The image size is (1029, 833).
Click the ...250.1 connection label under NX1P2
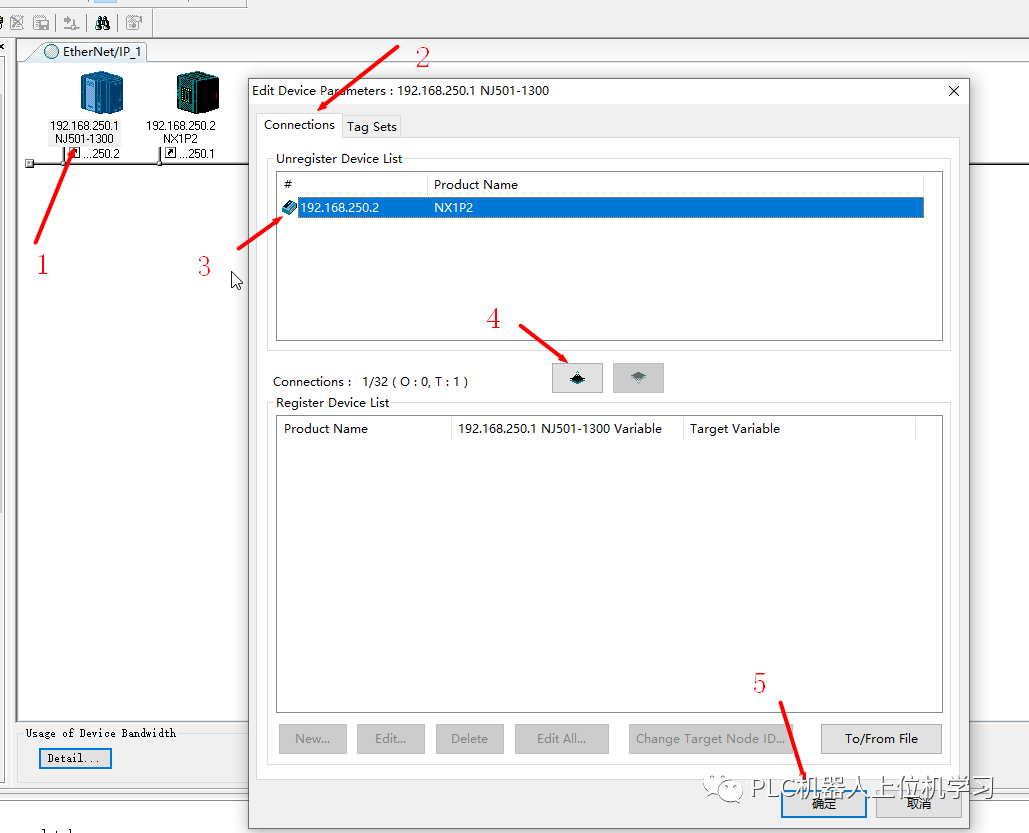coord(197,154)
